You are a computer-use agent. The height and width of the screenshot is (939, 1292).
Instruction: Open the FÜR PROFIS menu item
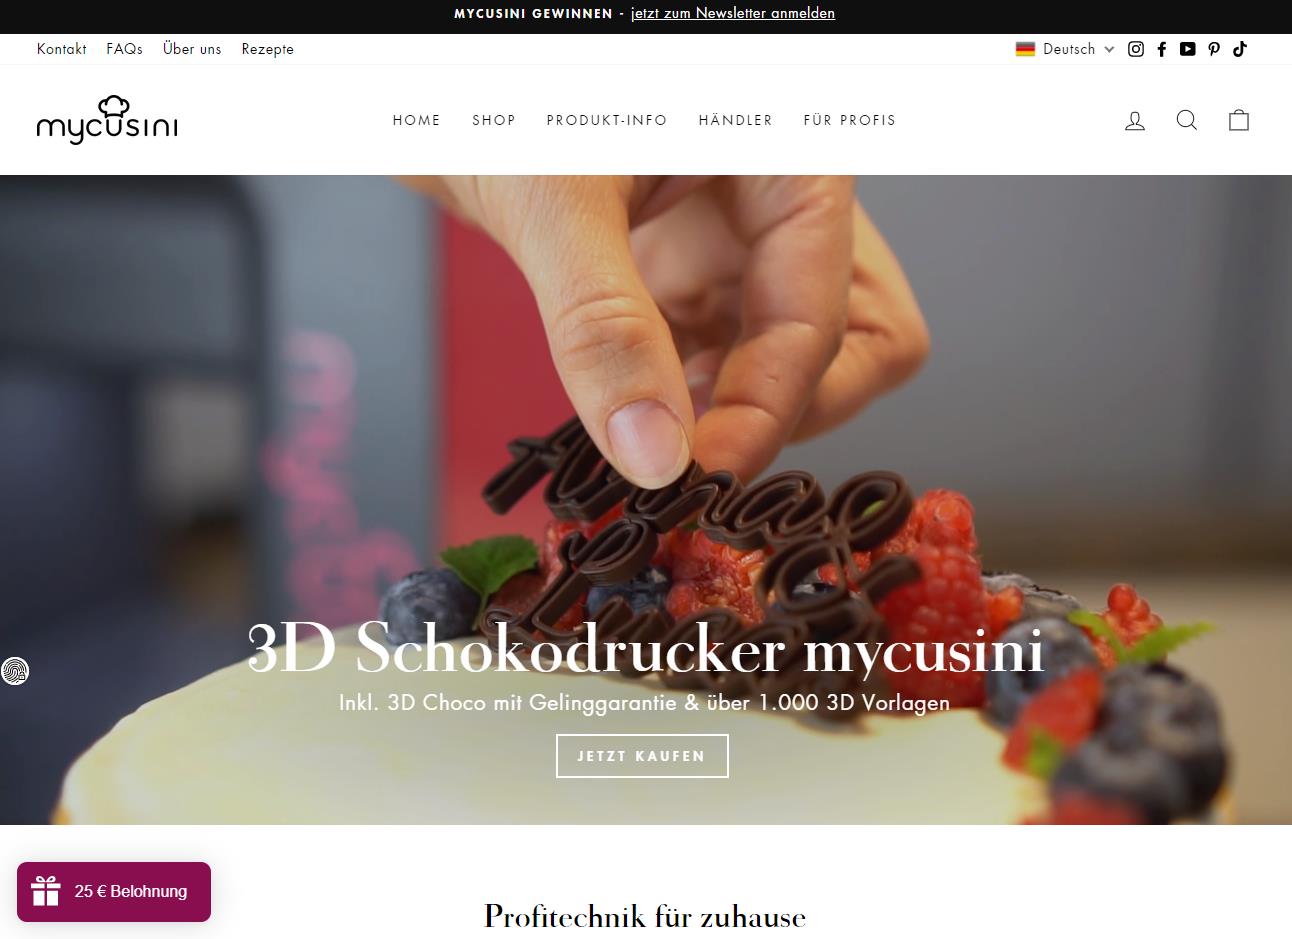[850, 120]
